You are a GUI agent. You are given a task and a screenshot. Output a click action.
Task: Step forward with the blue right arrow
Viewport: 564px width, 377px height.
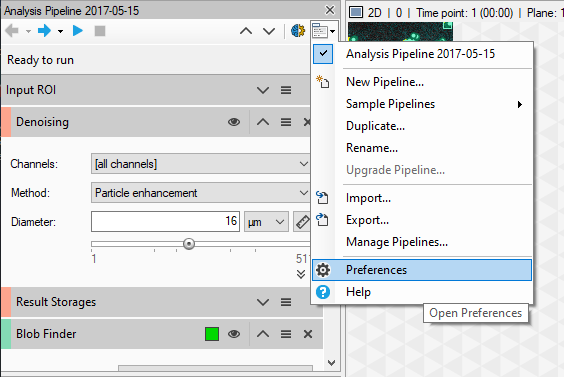click(45, 31)
